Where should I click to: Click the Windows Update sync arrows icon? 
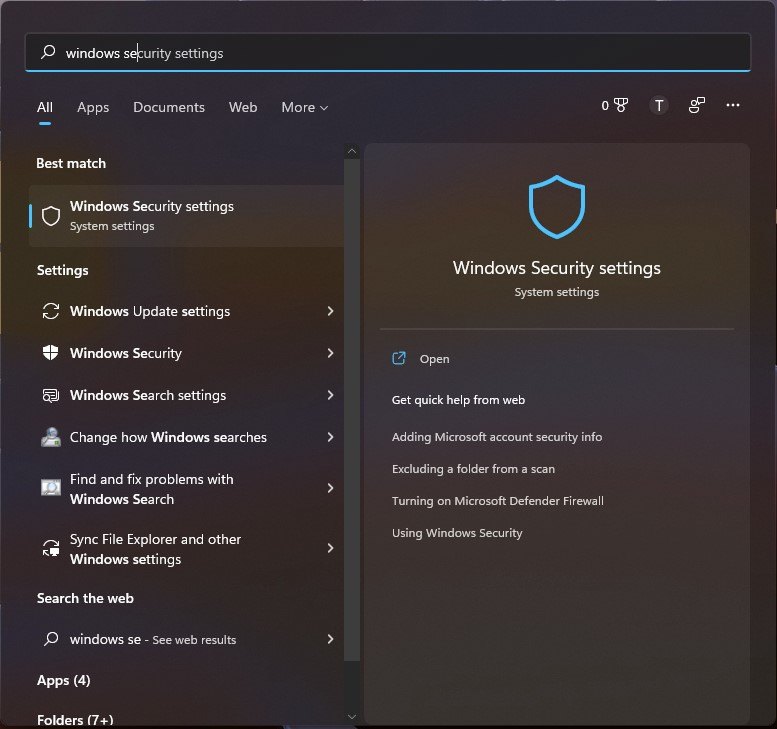51,311
